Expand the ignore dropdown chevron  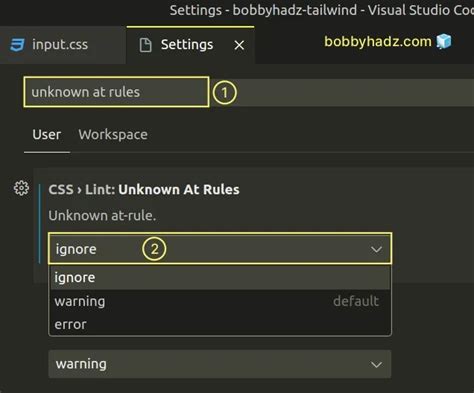[376, 249]
